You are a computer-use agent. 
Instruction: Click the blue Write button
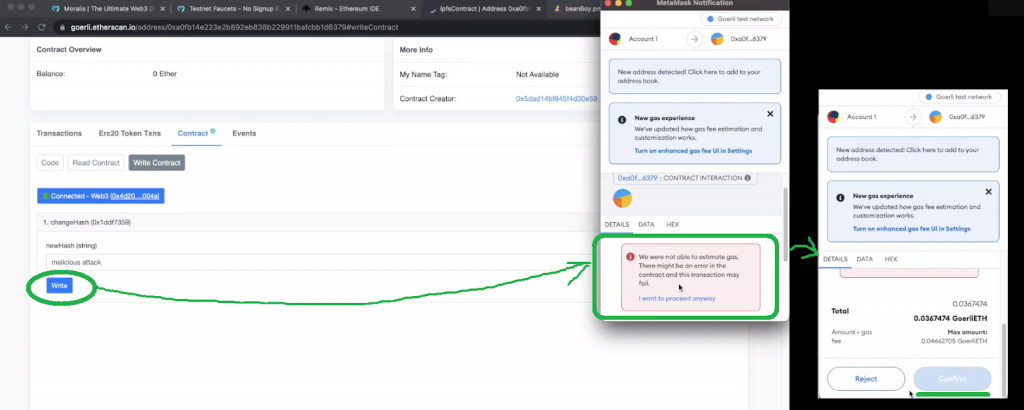(59, 286)
